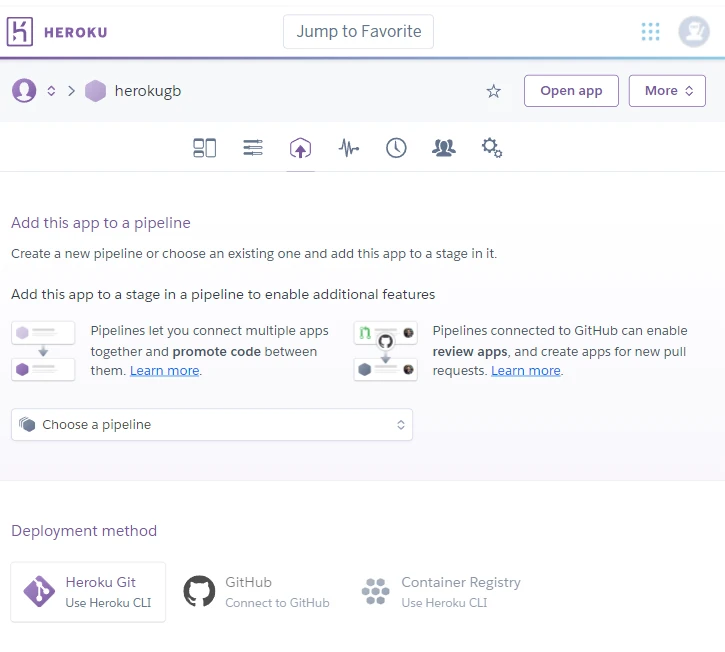The width and height of the screenshot is (725, 652).
Task: Expand the More dropdown button
Action: tap(667, 91)
